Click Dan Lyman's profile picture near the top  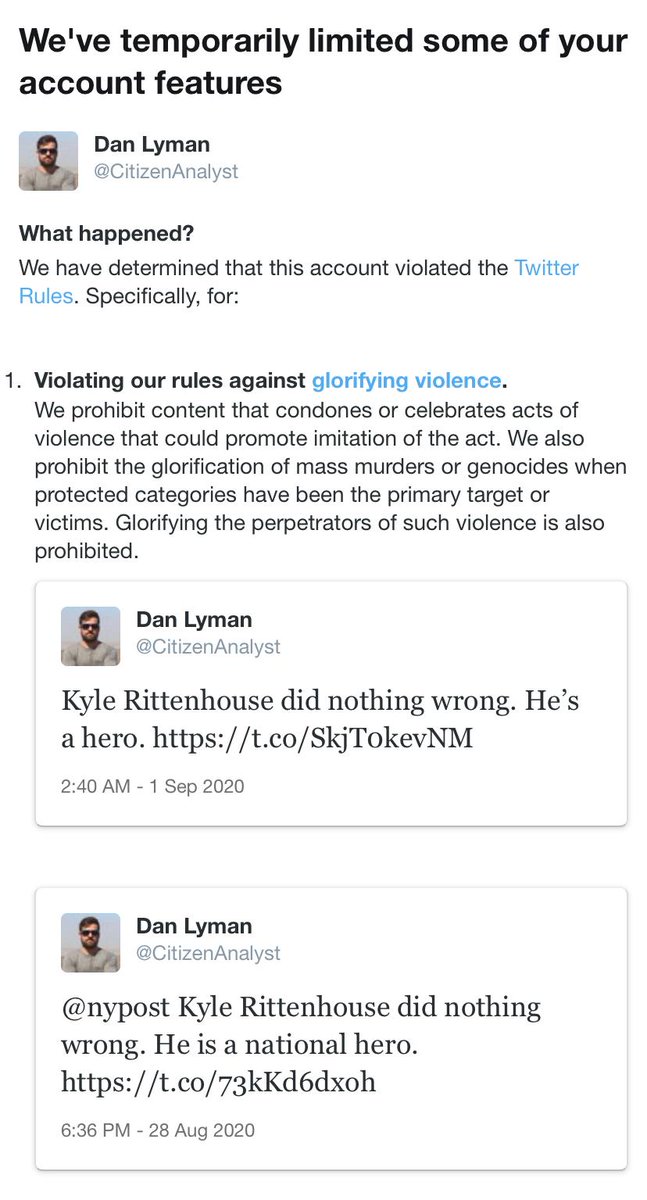(x=48, y=159)
